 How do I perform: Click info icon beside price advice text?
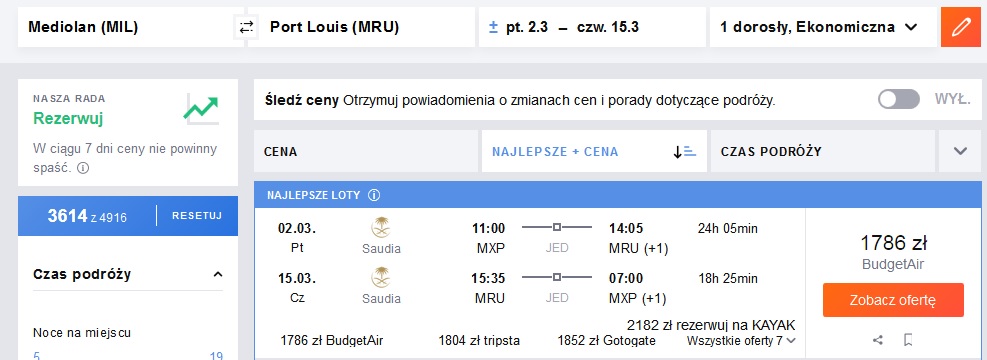[83, 169]
